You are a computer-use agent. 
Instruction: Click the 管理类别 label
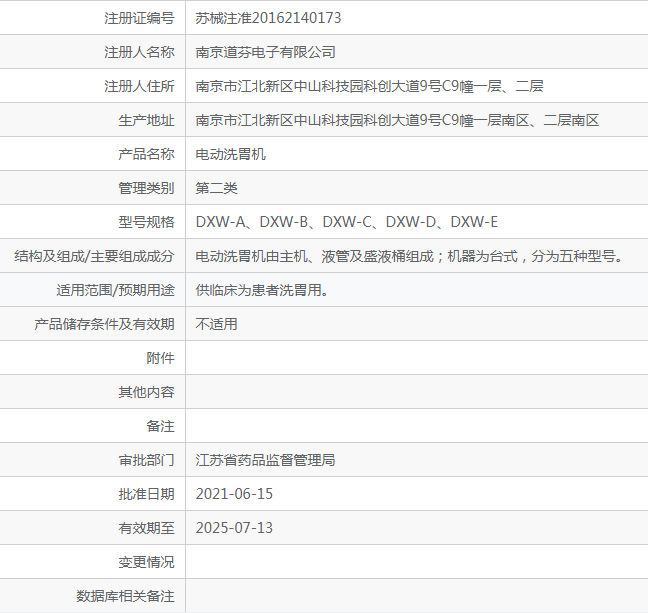coord(146,188)
